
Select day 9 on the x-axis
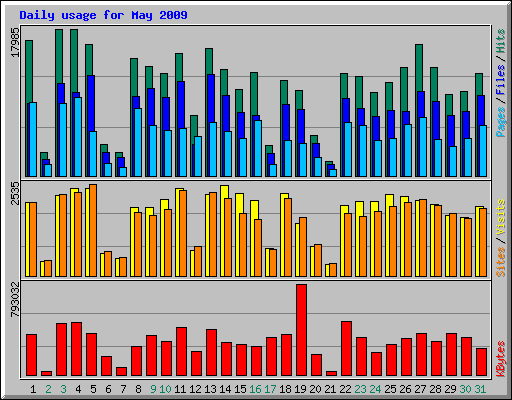(x=153, y=389)
